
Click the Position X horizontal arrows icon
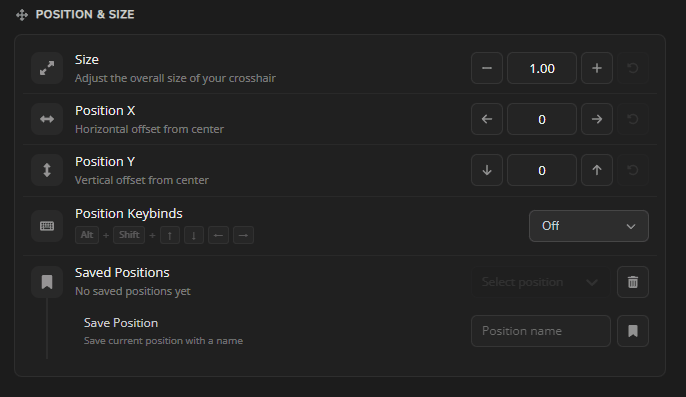pos(47,119)
